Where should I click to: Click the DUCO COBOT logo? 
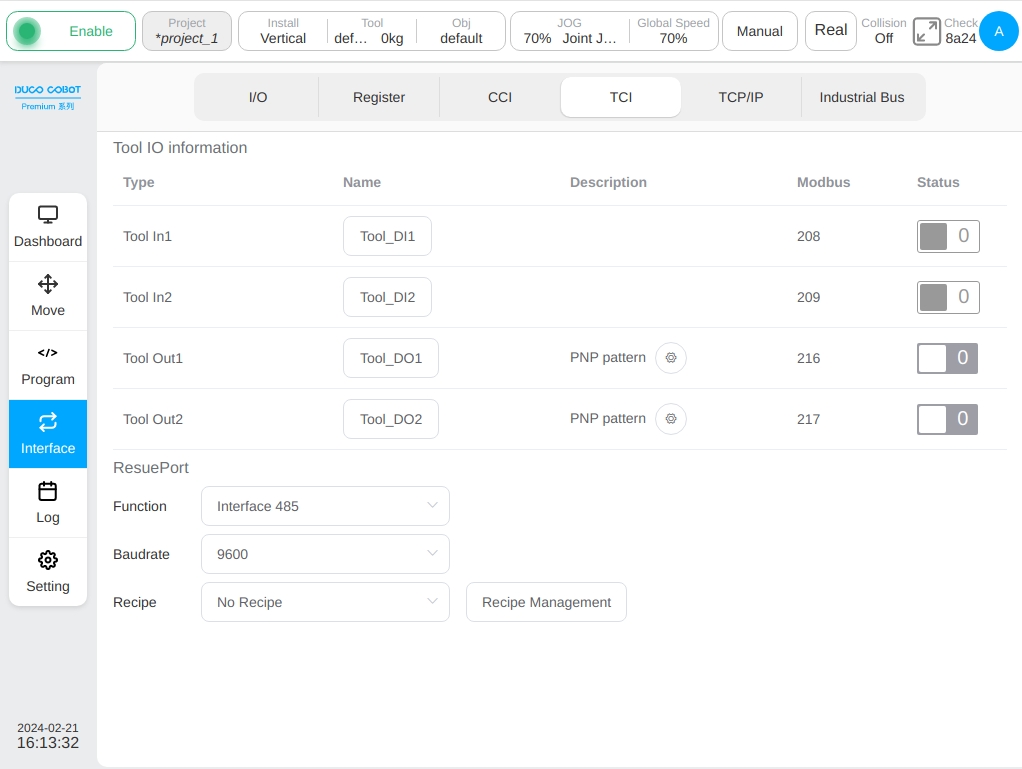pyautogui.click(x=48, y=97)
